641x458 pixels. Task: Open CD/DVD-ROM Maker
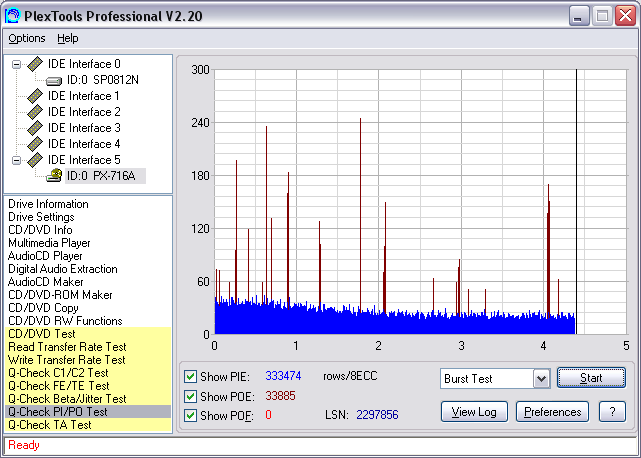(x=60, y=295)
